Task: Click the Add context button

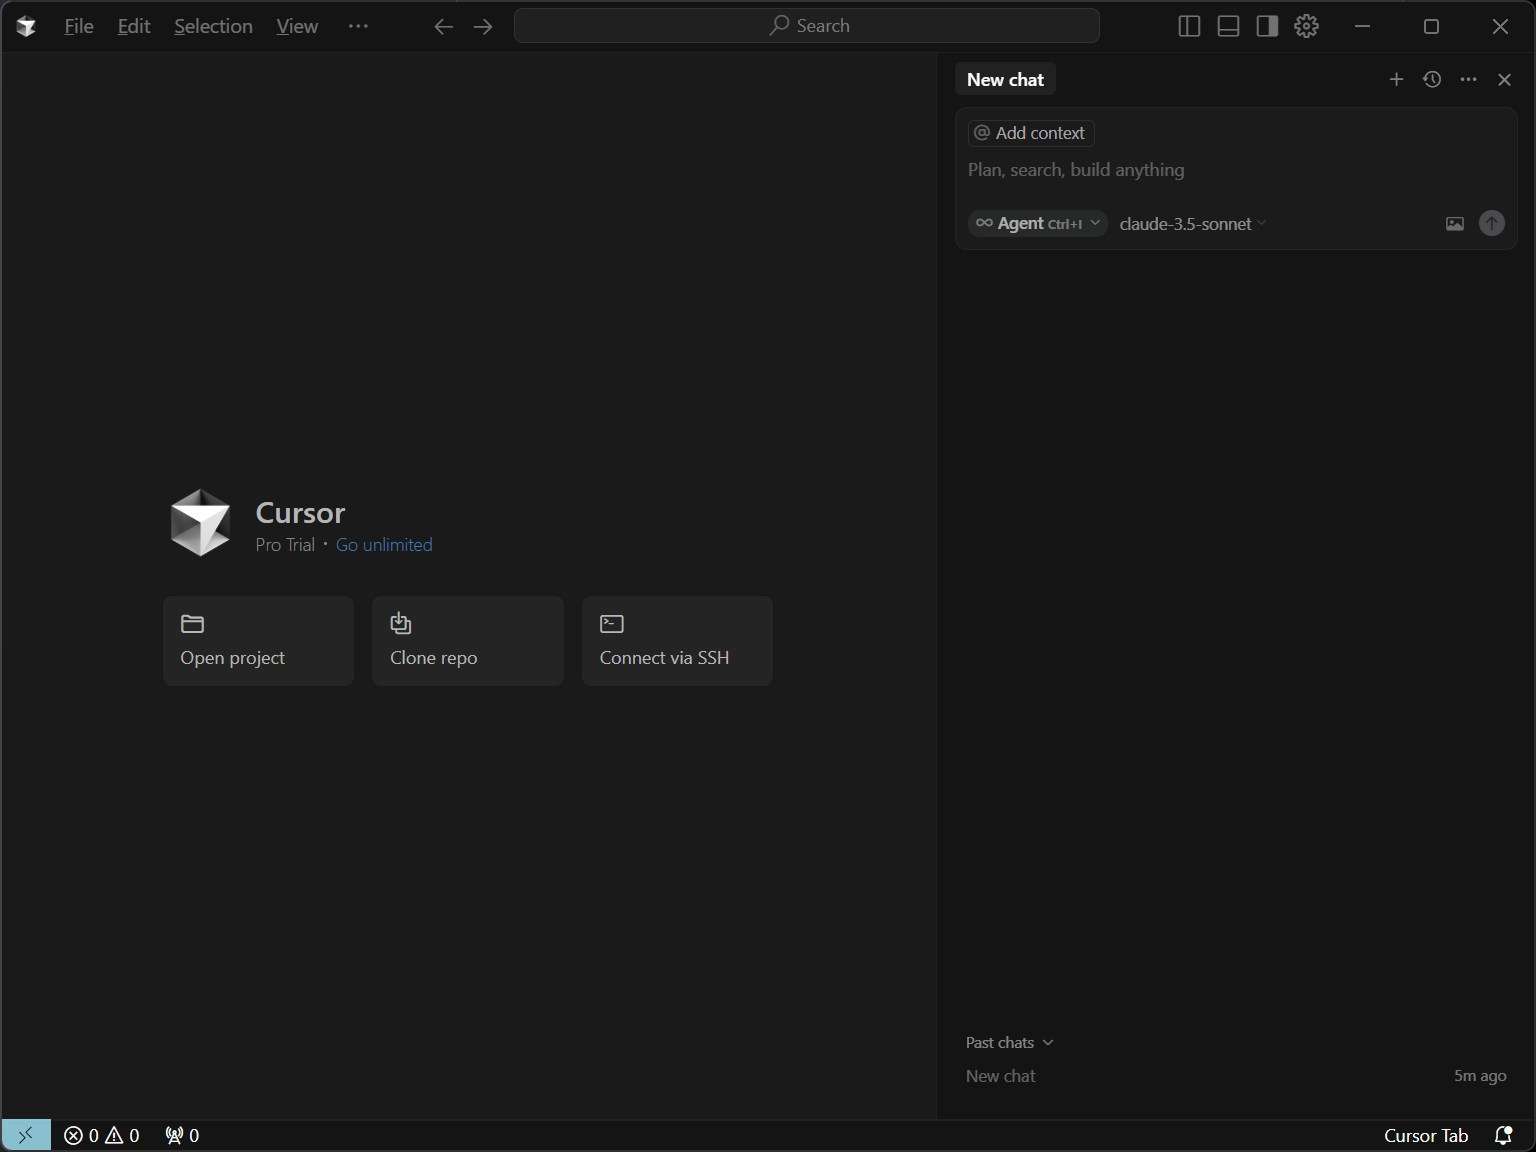Action: point(1031,133)
